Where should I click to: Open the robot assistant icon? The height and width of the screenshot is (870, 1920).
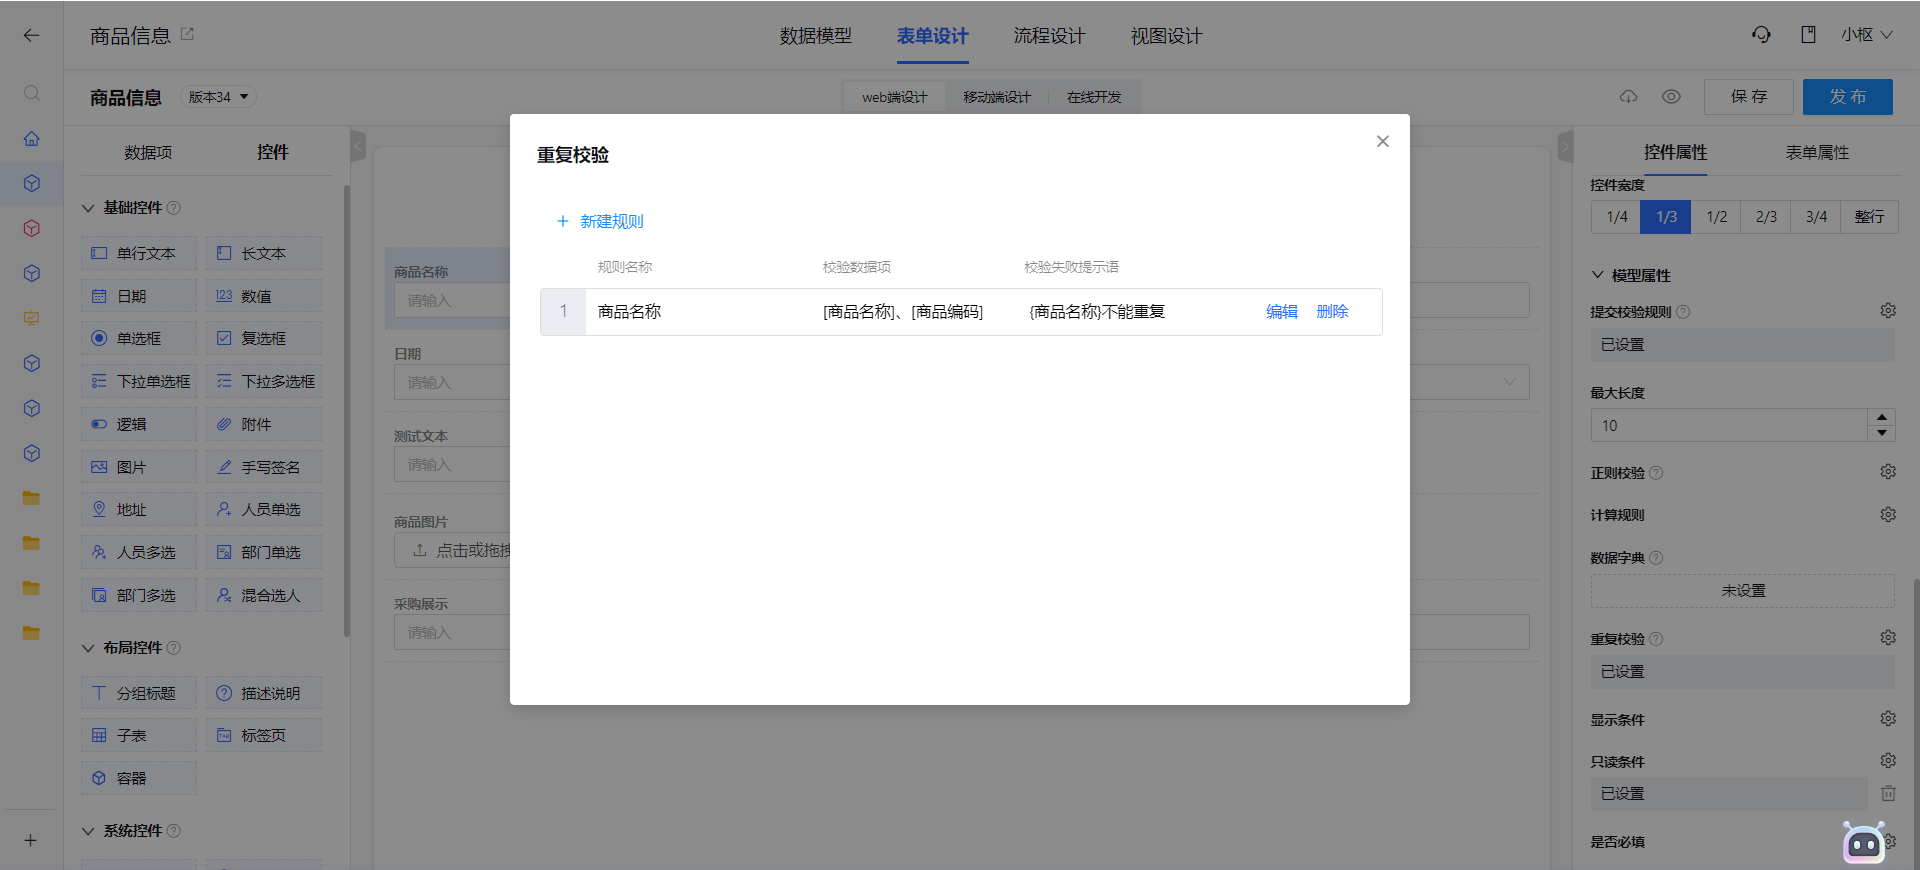(1864, 843)
